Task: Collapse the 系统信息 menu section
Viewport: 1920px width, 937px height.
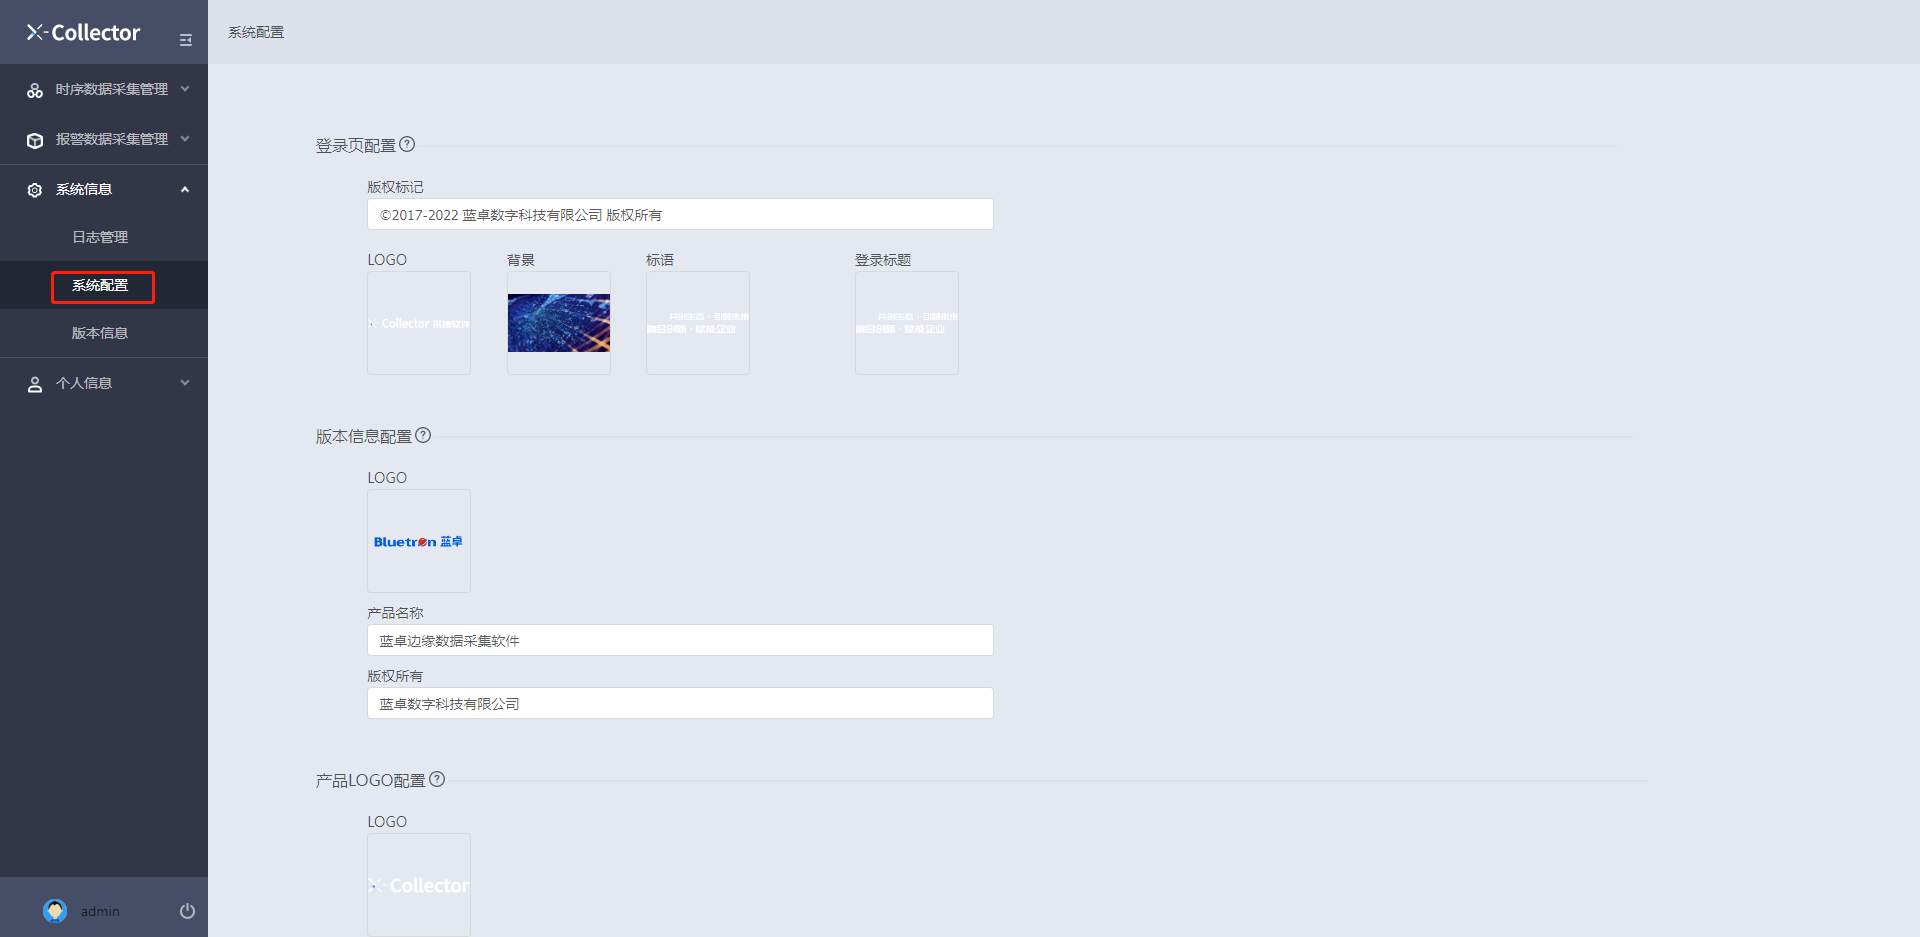Action: pyautogui.click(x=185, y=190)
